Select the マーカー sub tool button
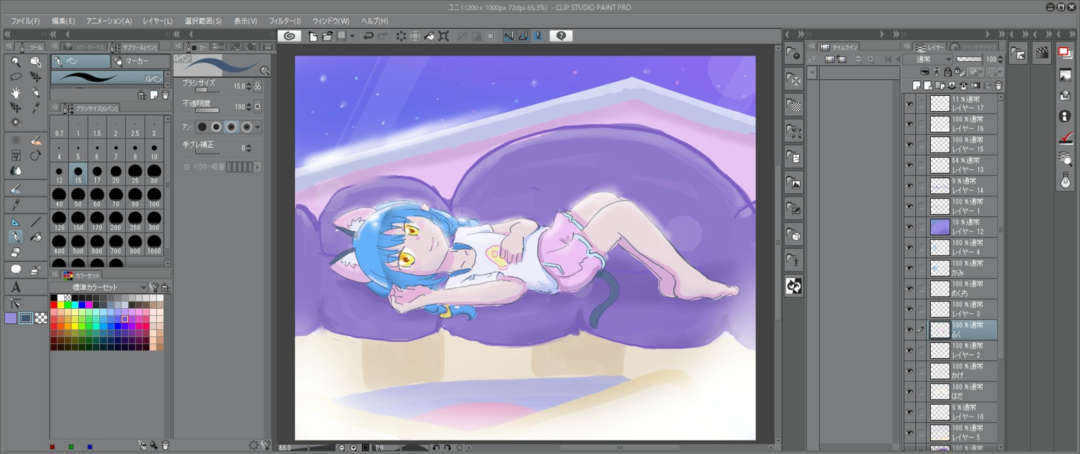The width and height of the screenshot is (1080, 454). (x=137, y=61)
